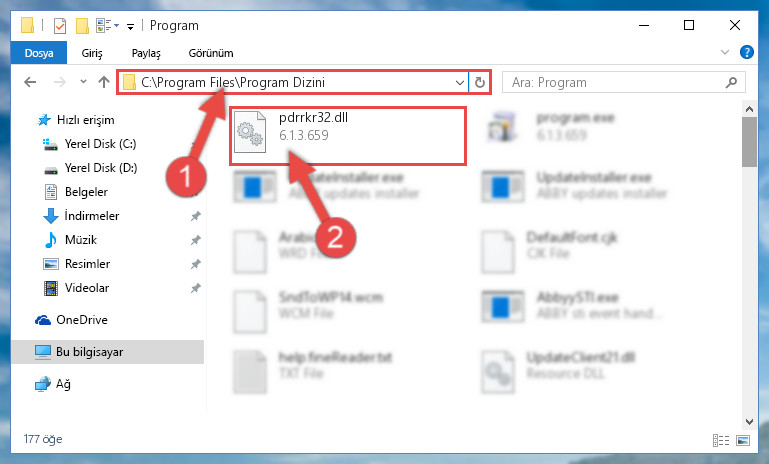Viewport: 769px width, 464px height.
Task: Open İndirmeler in quick access
Action: coord(92,216)
